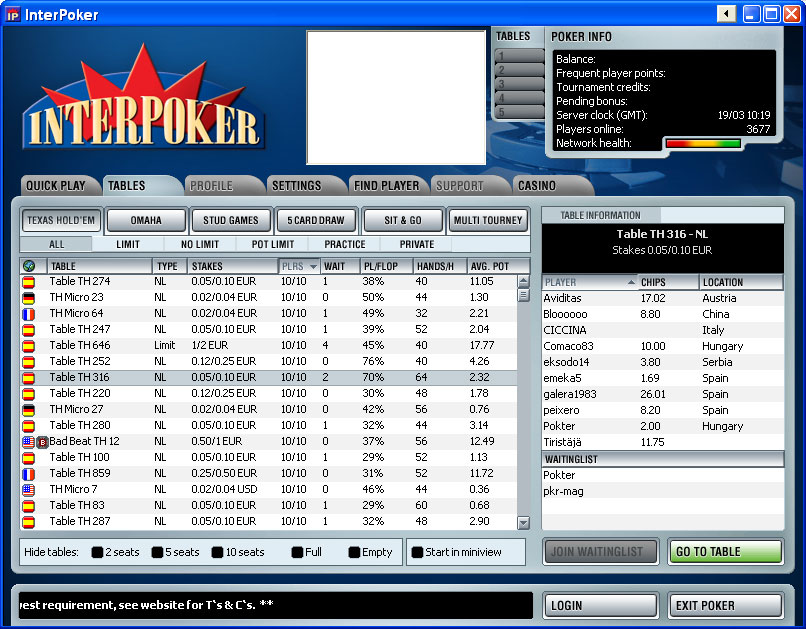Sort player list by PLAYER column
Screen dimensions: 806x629
tap(590, 282)
